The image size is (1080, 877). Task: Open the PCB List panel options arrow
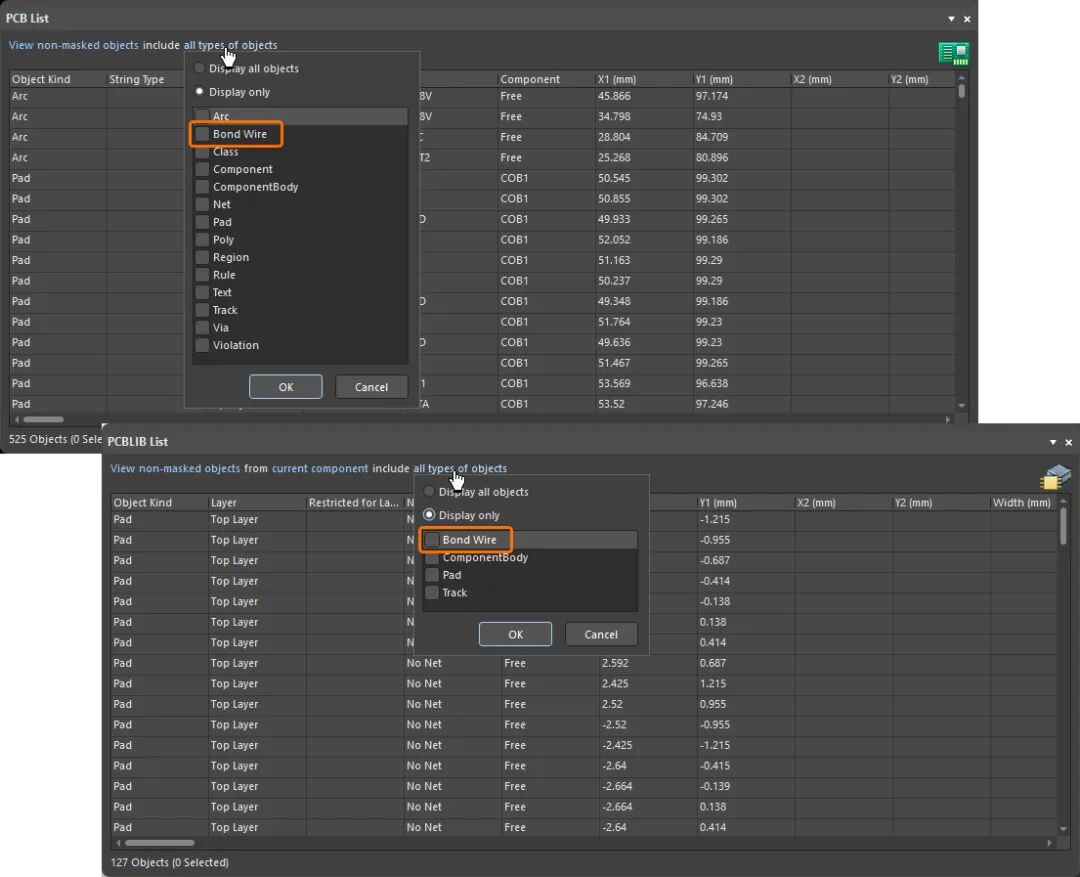(951, 19)
